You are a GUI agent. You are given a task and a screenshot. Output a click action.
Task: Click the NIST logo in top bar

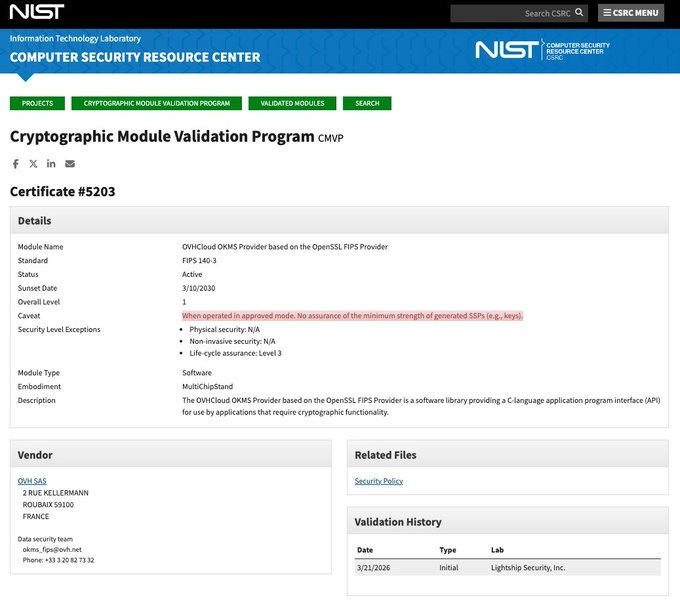[37, 12]
